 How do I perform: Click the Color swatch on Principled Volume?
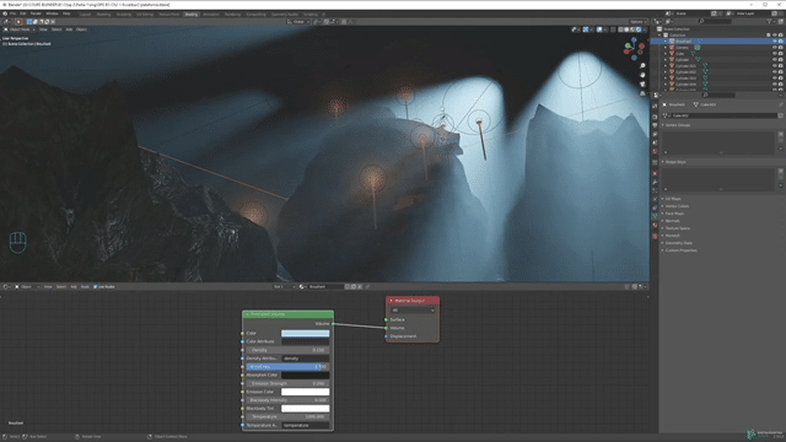pyautogui.click(x=305, y=333)
